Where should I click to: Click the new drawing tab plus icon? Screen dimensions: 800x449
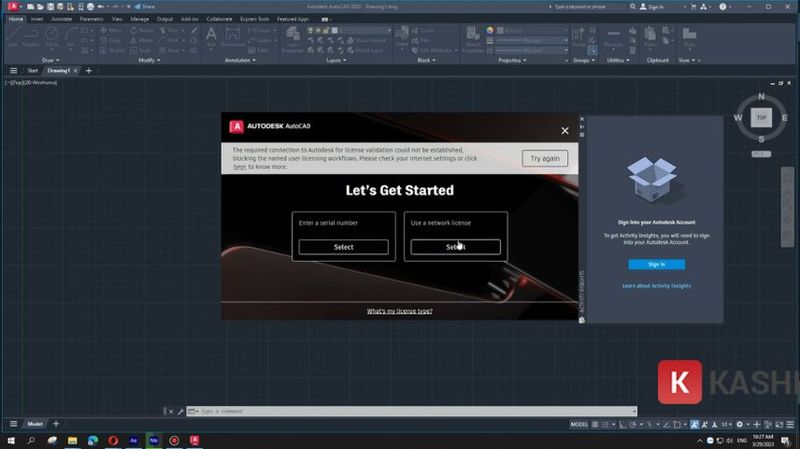(x=89, y=71)
